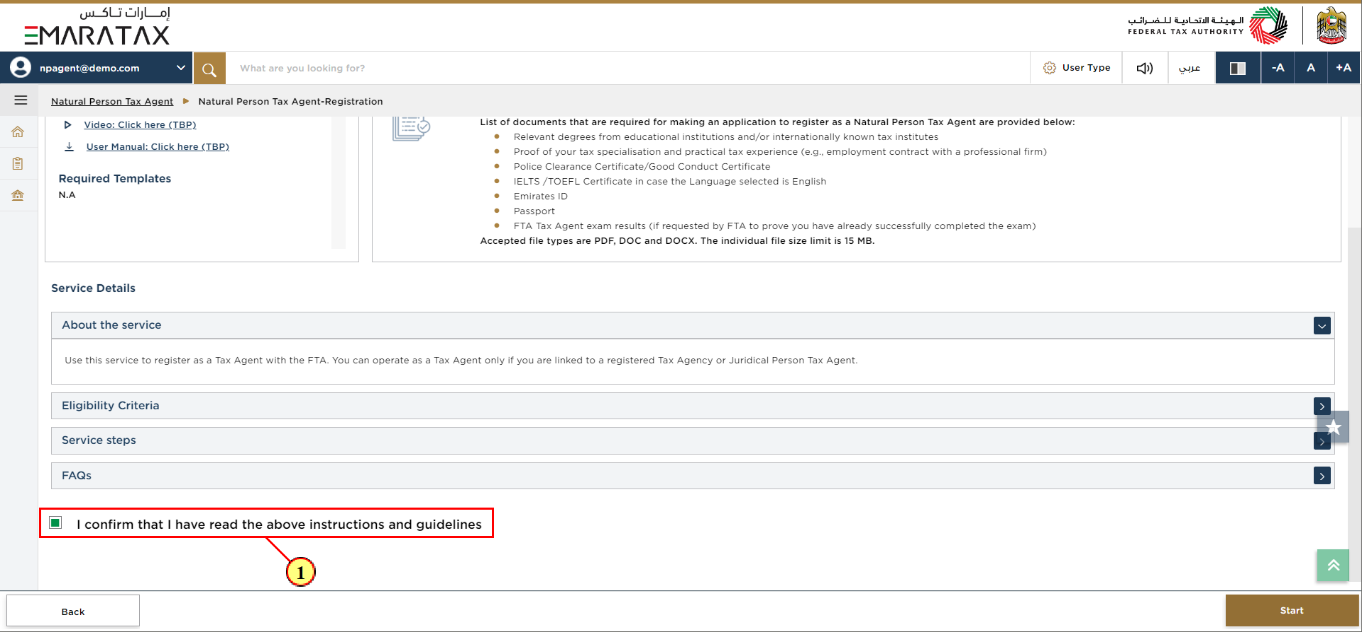
Task: Open the npagent@demo.com account dropdown
Action: [x=97, y=68]
